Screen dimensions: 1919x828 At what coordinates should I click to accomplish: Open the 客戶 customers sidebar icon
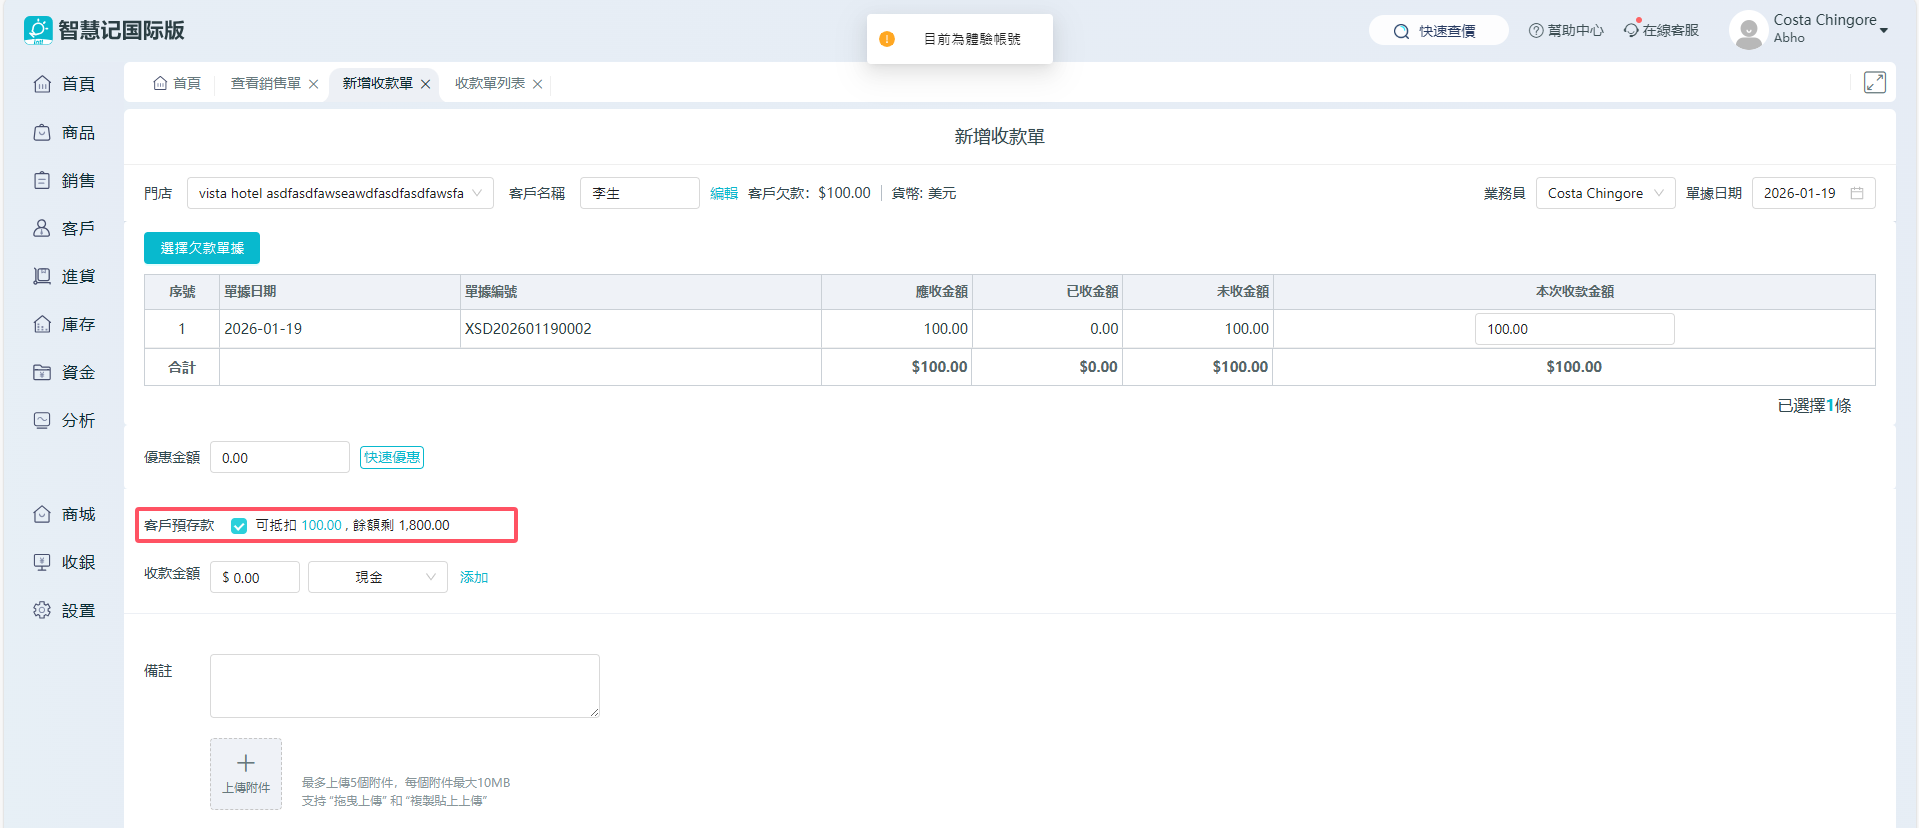(x=42, y=229)
